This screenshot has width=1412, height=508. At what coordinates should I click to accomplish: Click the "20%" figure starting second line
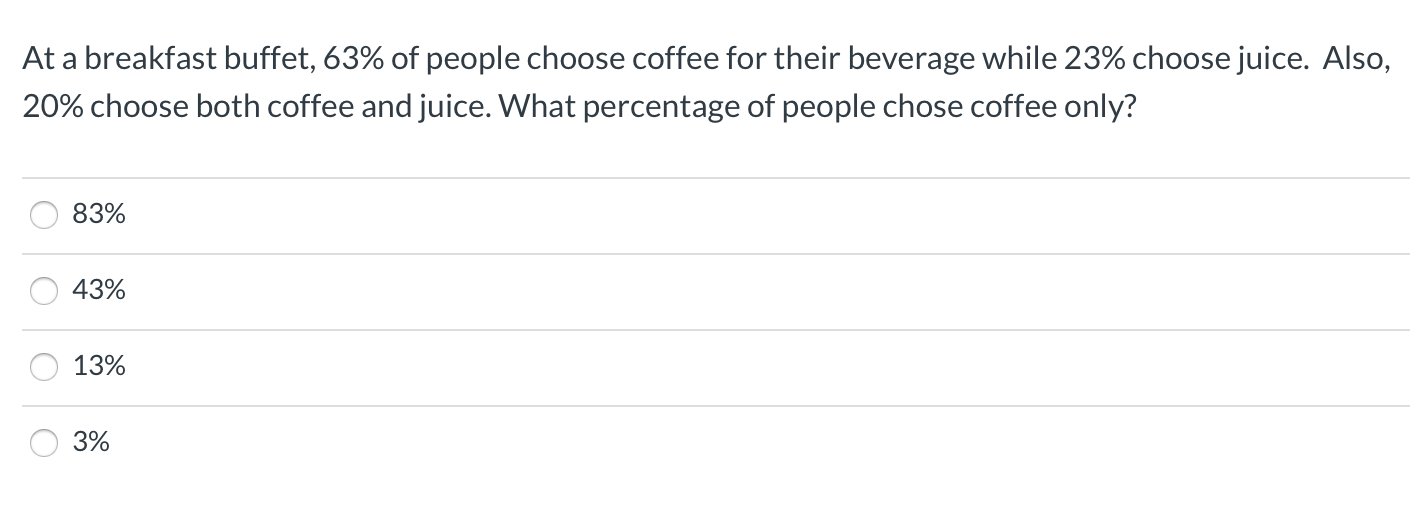point(54,108)
